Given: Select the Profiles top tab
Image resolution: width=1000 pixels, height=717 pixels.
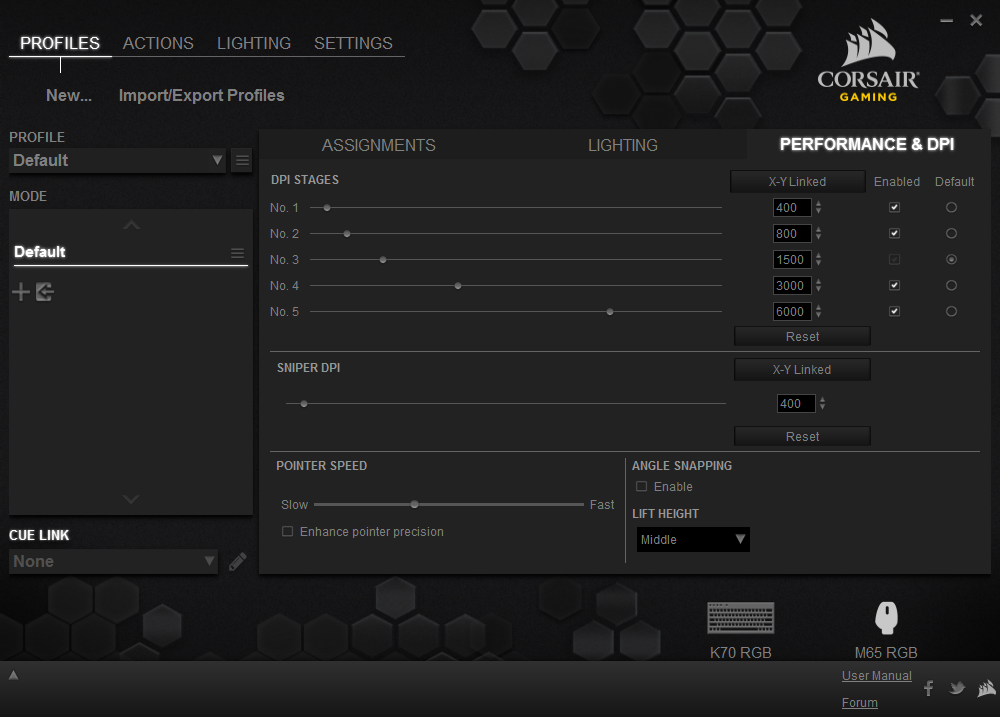Looking at the screenshot, I should coord(60,43).
